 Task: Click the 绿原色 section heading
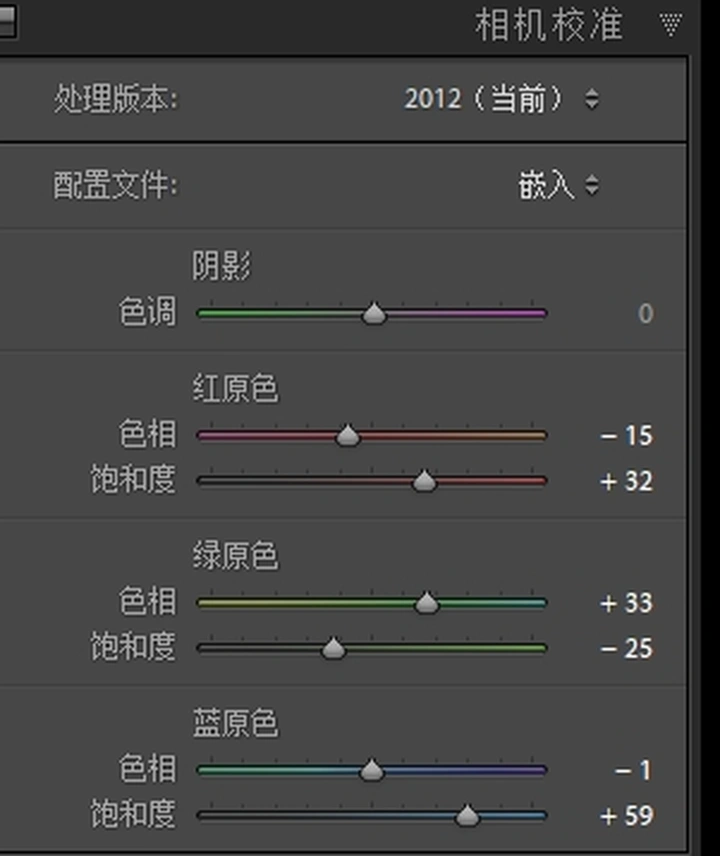[x=235, y=556]
